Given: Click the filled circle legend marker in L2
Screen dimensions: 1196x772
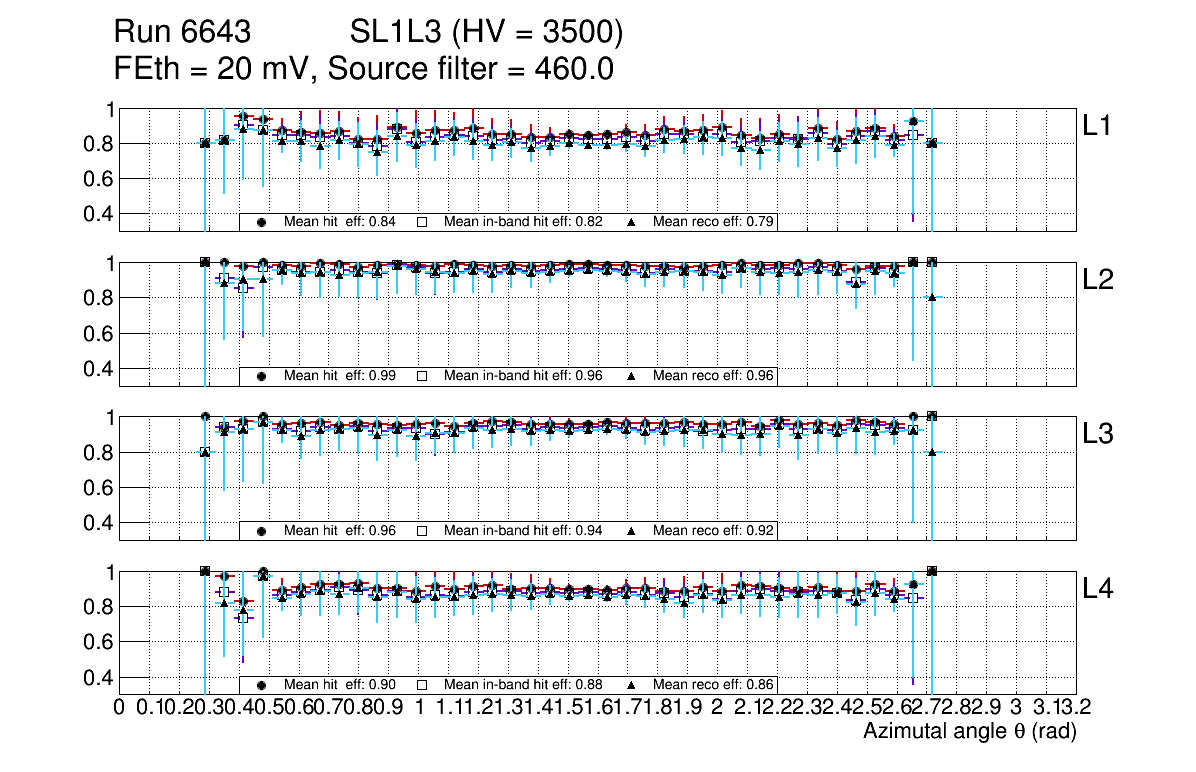Looking at the screenshot, I should (262, 376).
